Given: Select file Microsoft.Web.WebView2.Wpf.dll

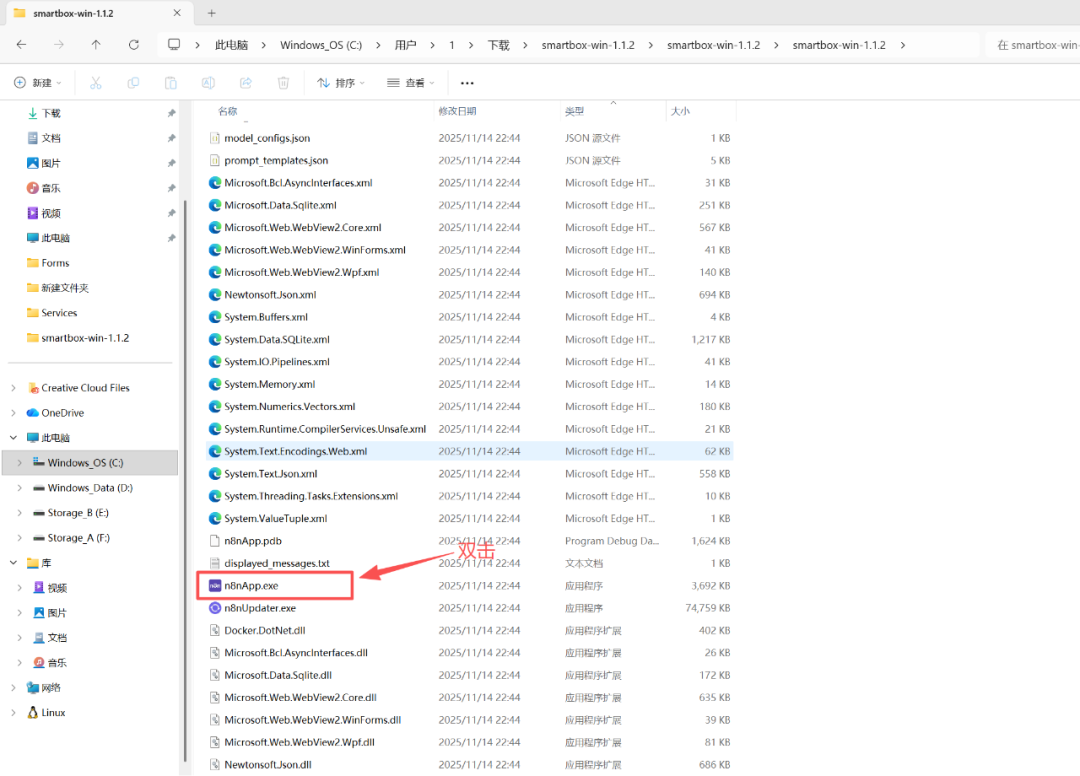Looking at the screenshot, I should tap(300, 742).
